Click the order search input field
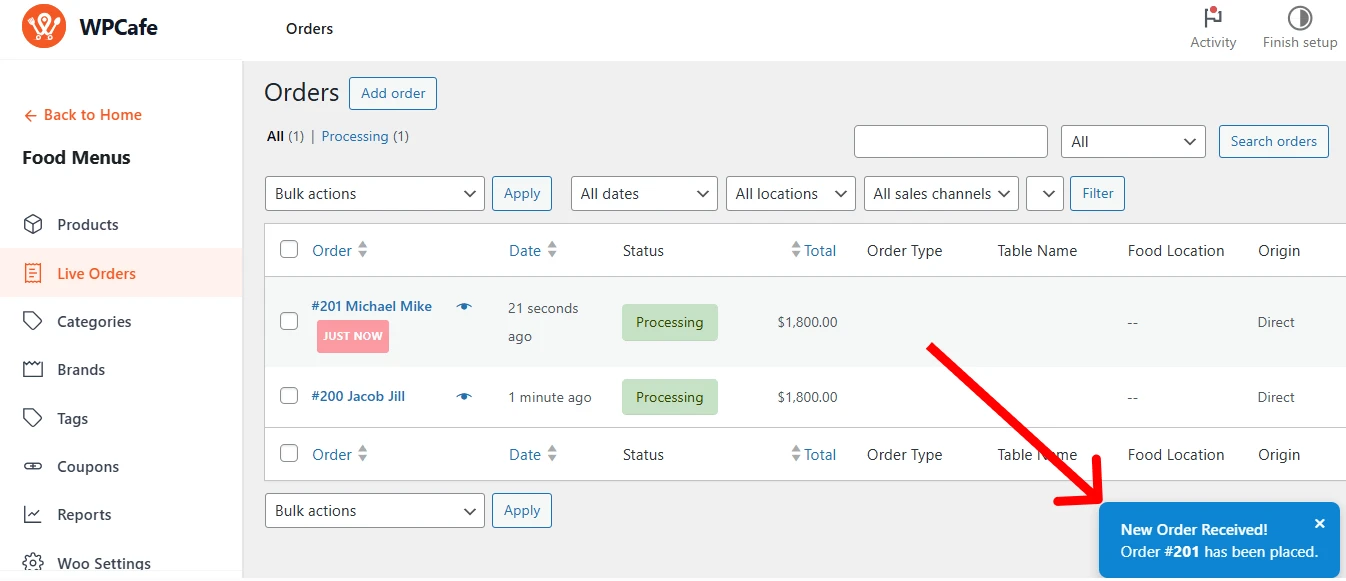This screenshot has height=581, width=1346. (950, 142)
